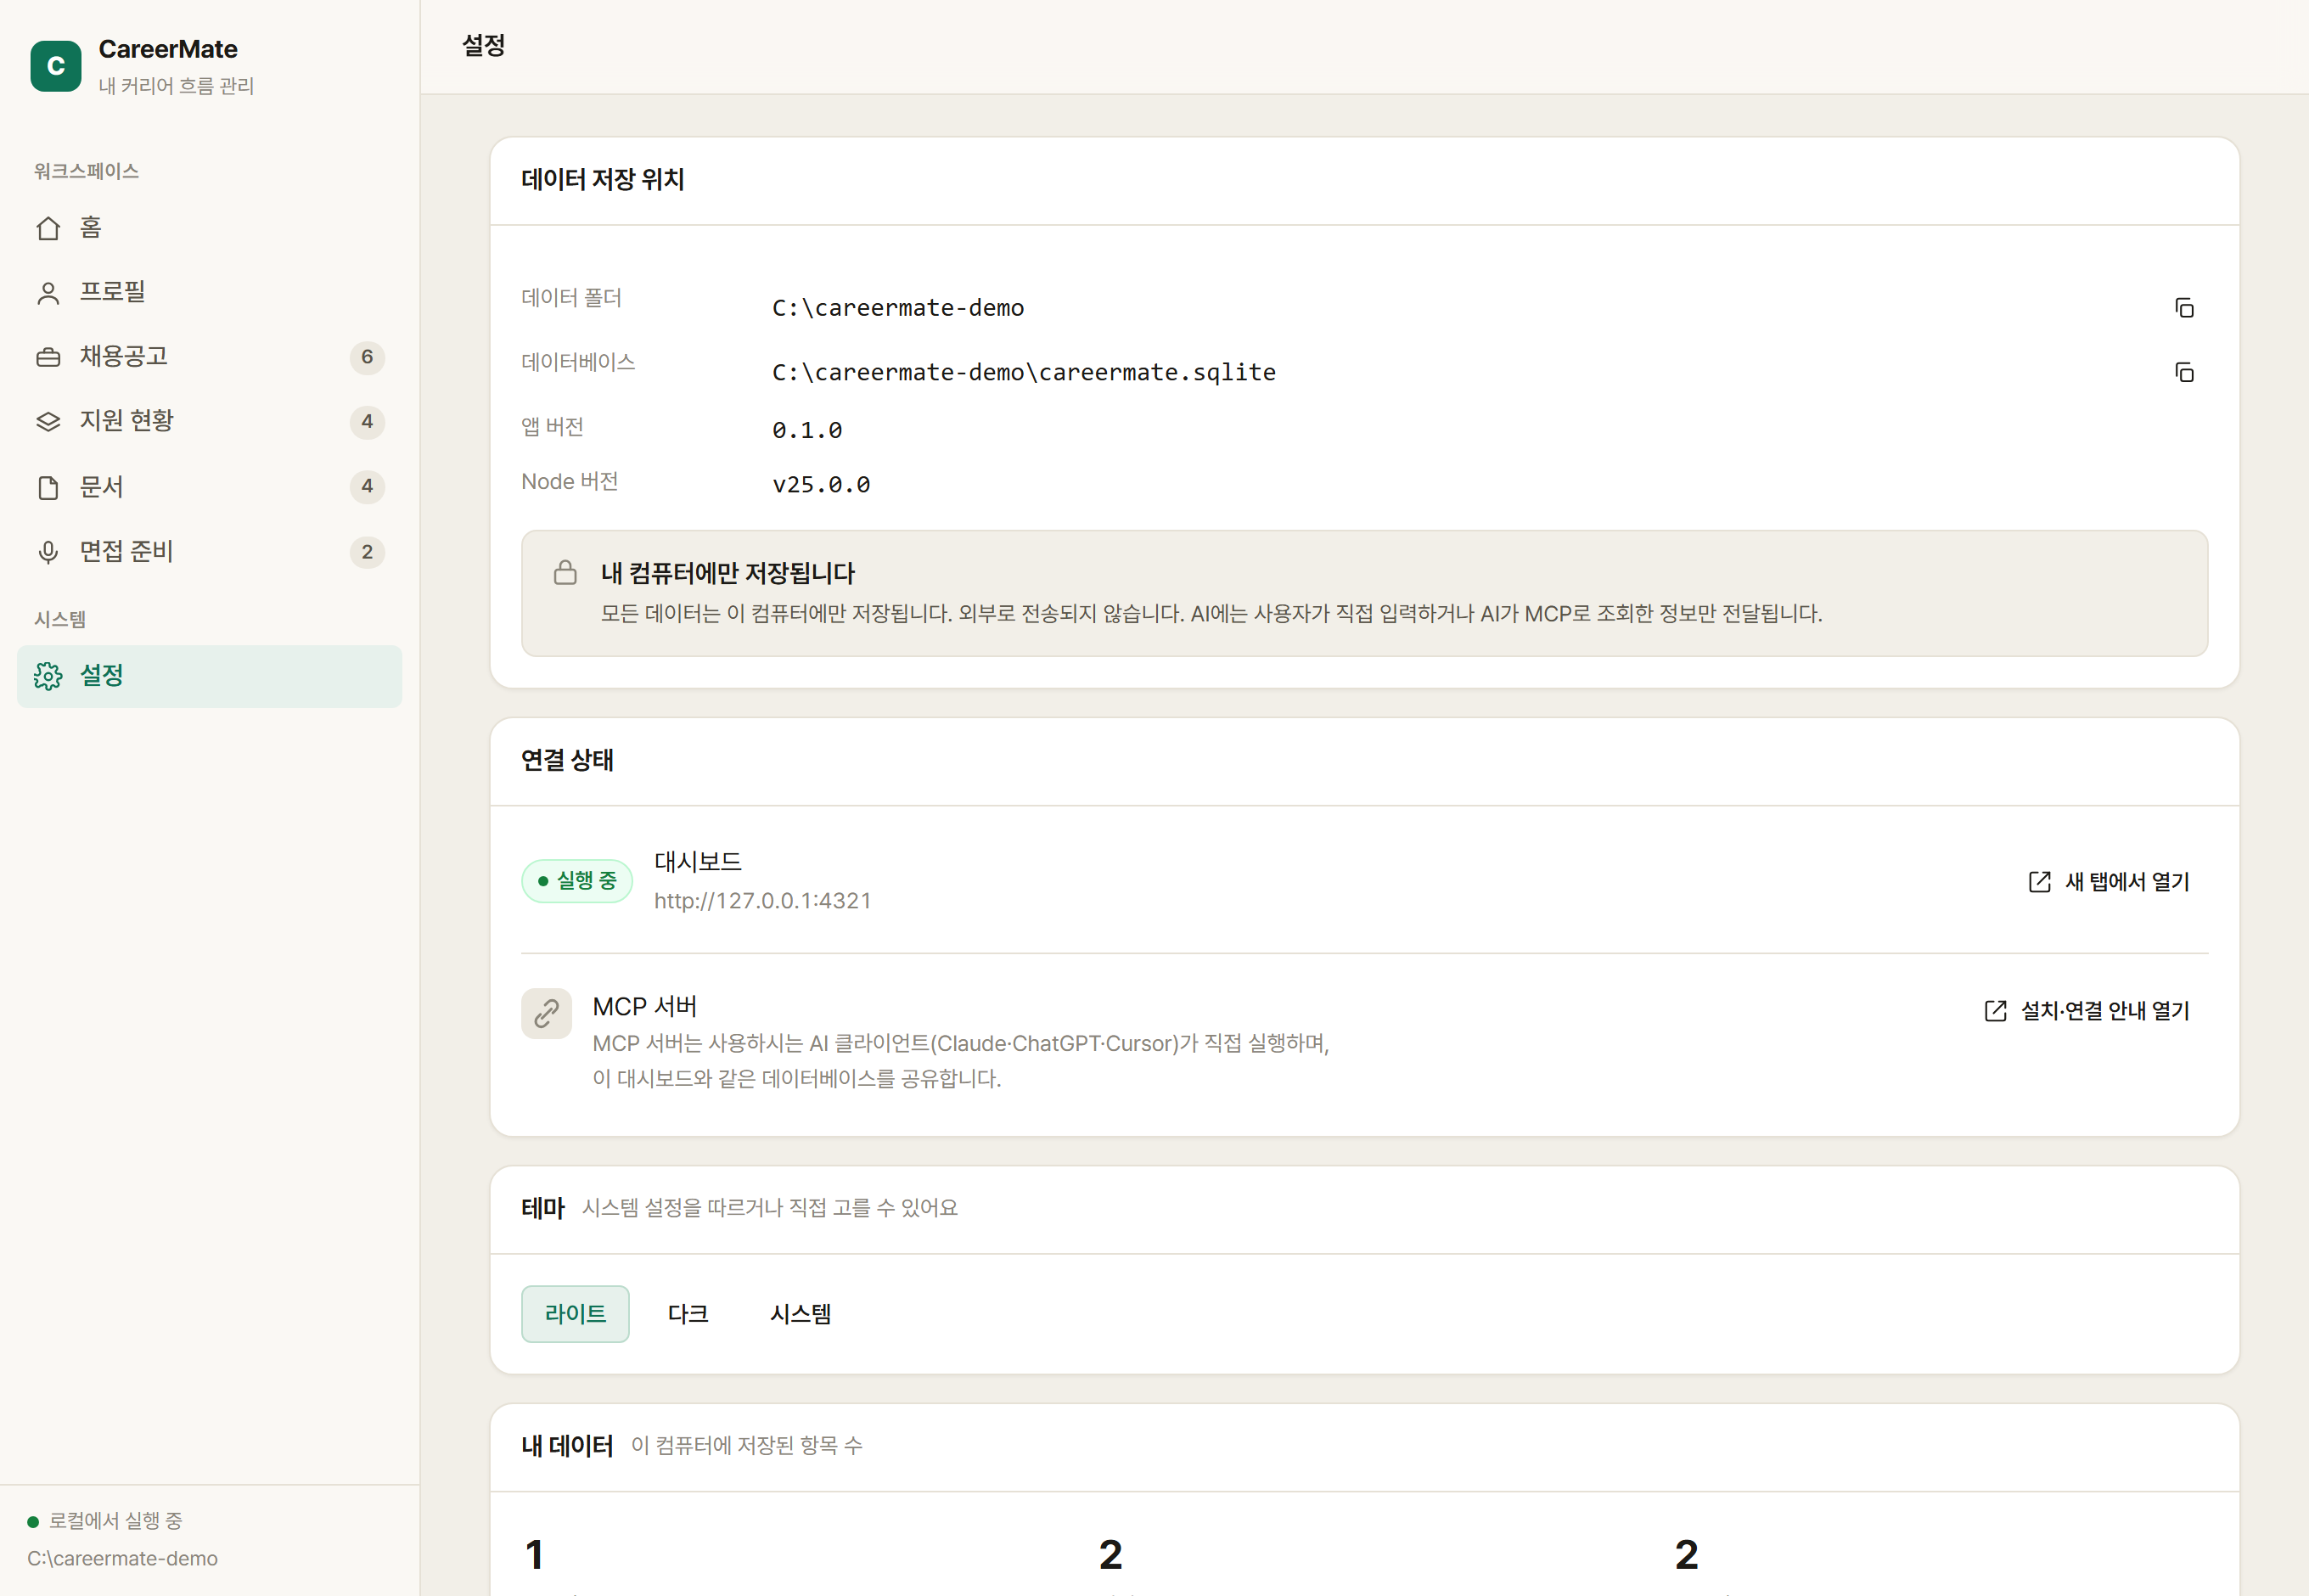2309x1596 pixels.
Task: Click the link icon beside MCP 서버
Action: click(546, 1014)
